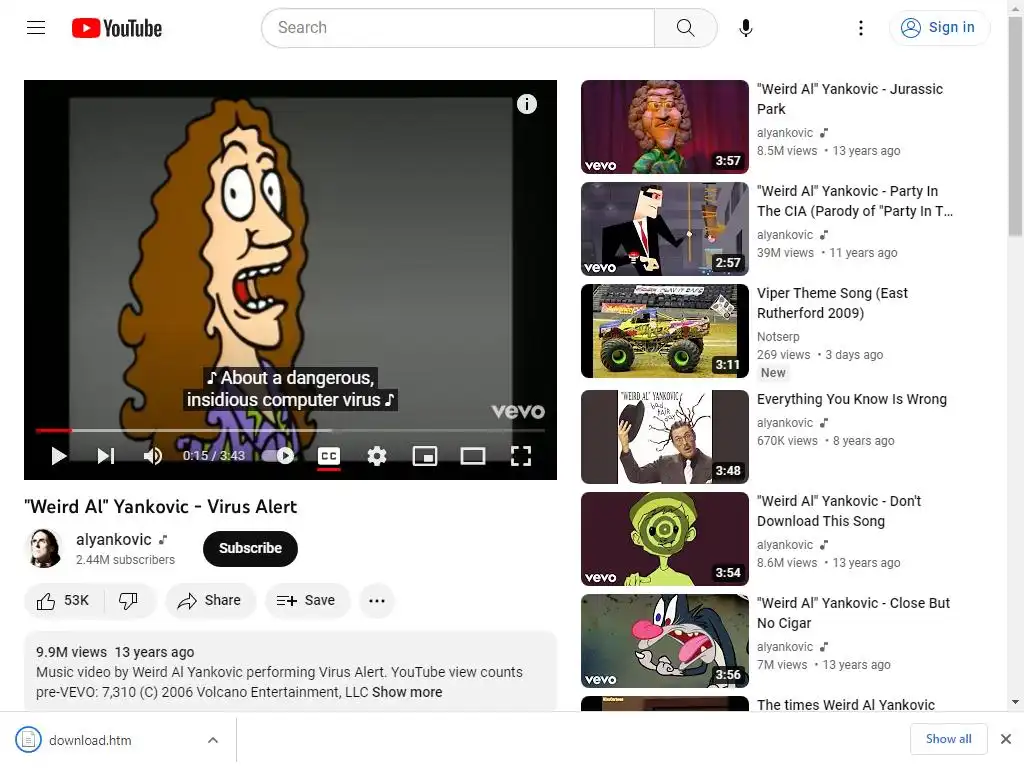Like the video (53K)
Image resolution: width=1024 pixels, height=768 pixels.
tap(63, 601)
